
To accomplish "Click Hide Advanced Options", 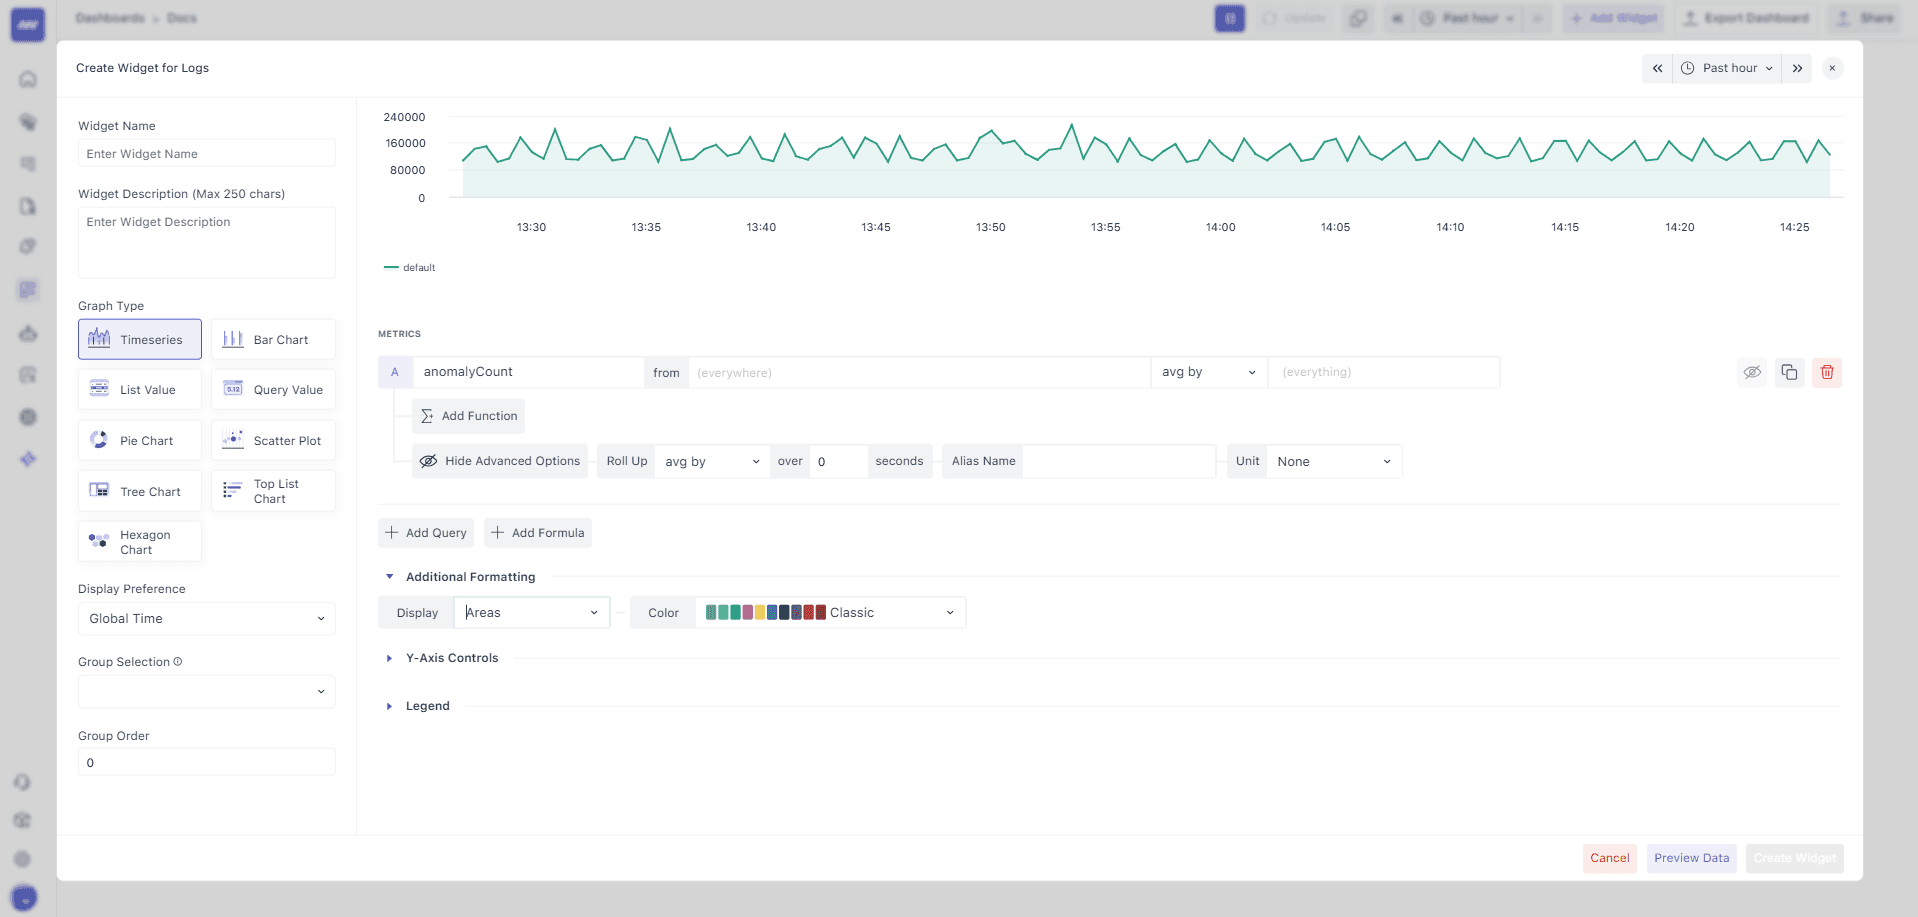I will click(x=500, y=461).
